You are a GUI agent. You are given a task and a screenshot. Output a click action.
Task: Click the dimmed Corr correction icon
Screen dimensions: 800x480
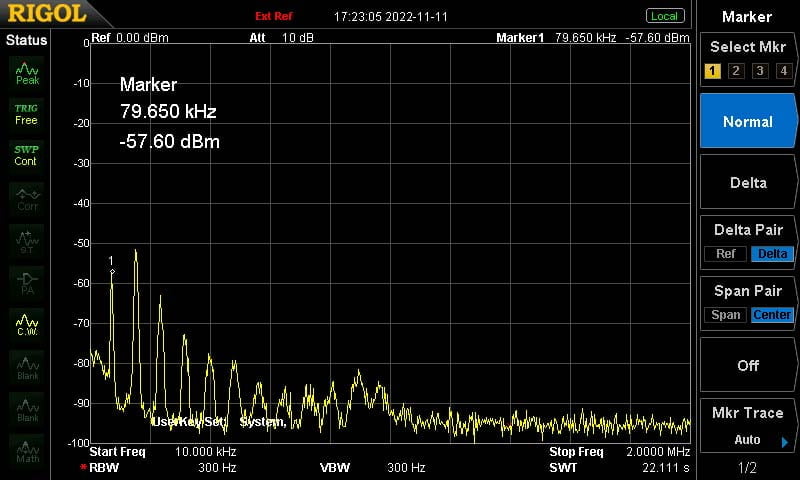point(28,199)
